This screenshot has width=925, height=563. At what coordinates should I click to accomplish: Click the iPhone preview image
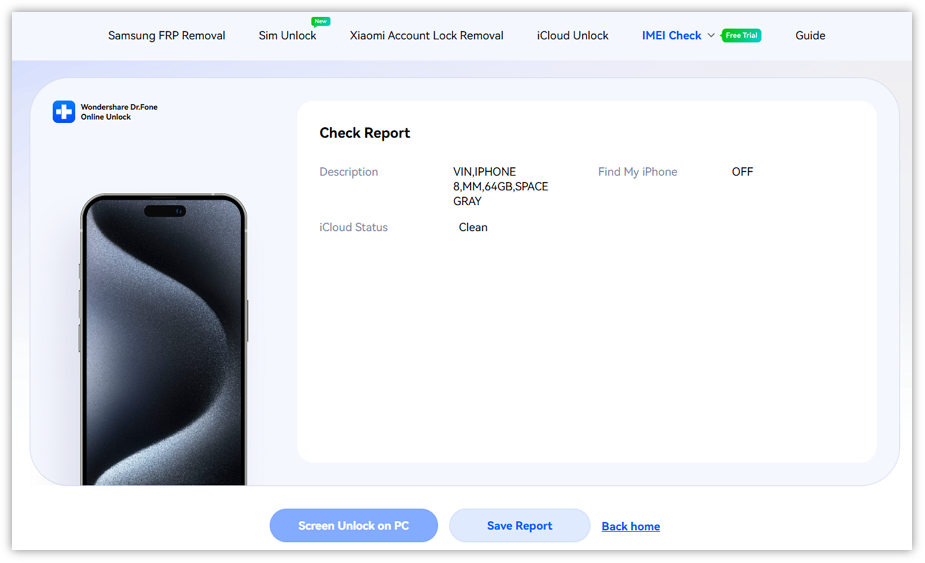click(163, 339)
